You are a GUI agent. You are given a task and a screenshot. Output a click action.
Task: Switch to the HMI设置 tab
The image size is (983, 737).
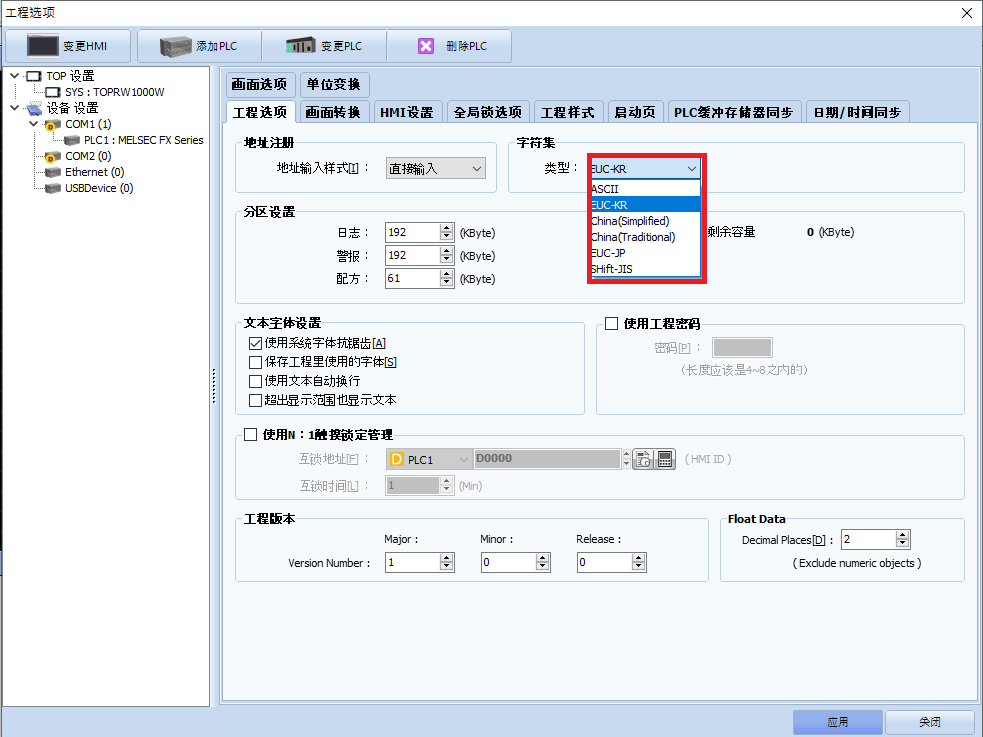point(406,112)
